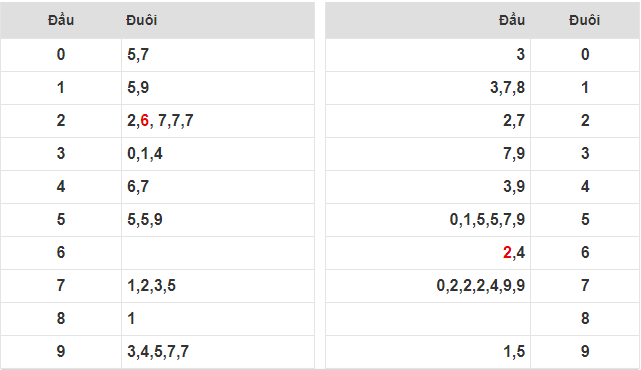Click the cell showing 2,6, 7,7,7
The image size is (641, 370).
218,121
